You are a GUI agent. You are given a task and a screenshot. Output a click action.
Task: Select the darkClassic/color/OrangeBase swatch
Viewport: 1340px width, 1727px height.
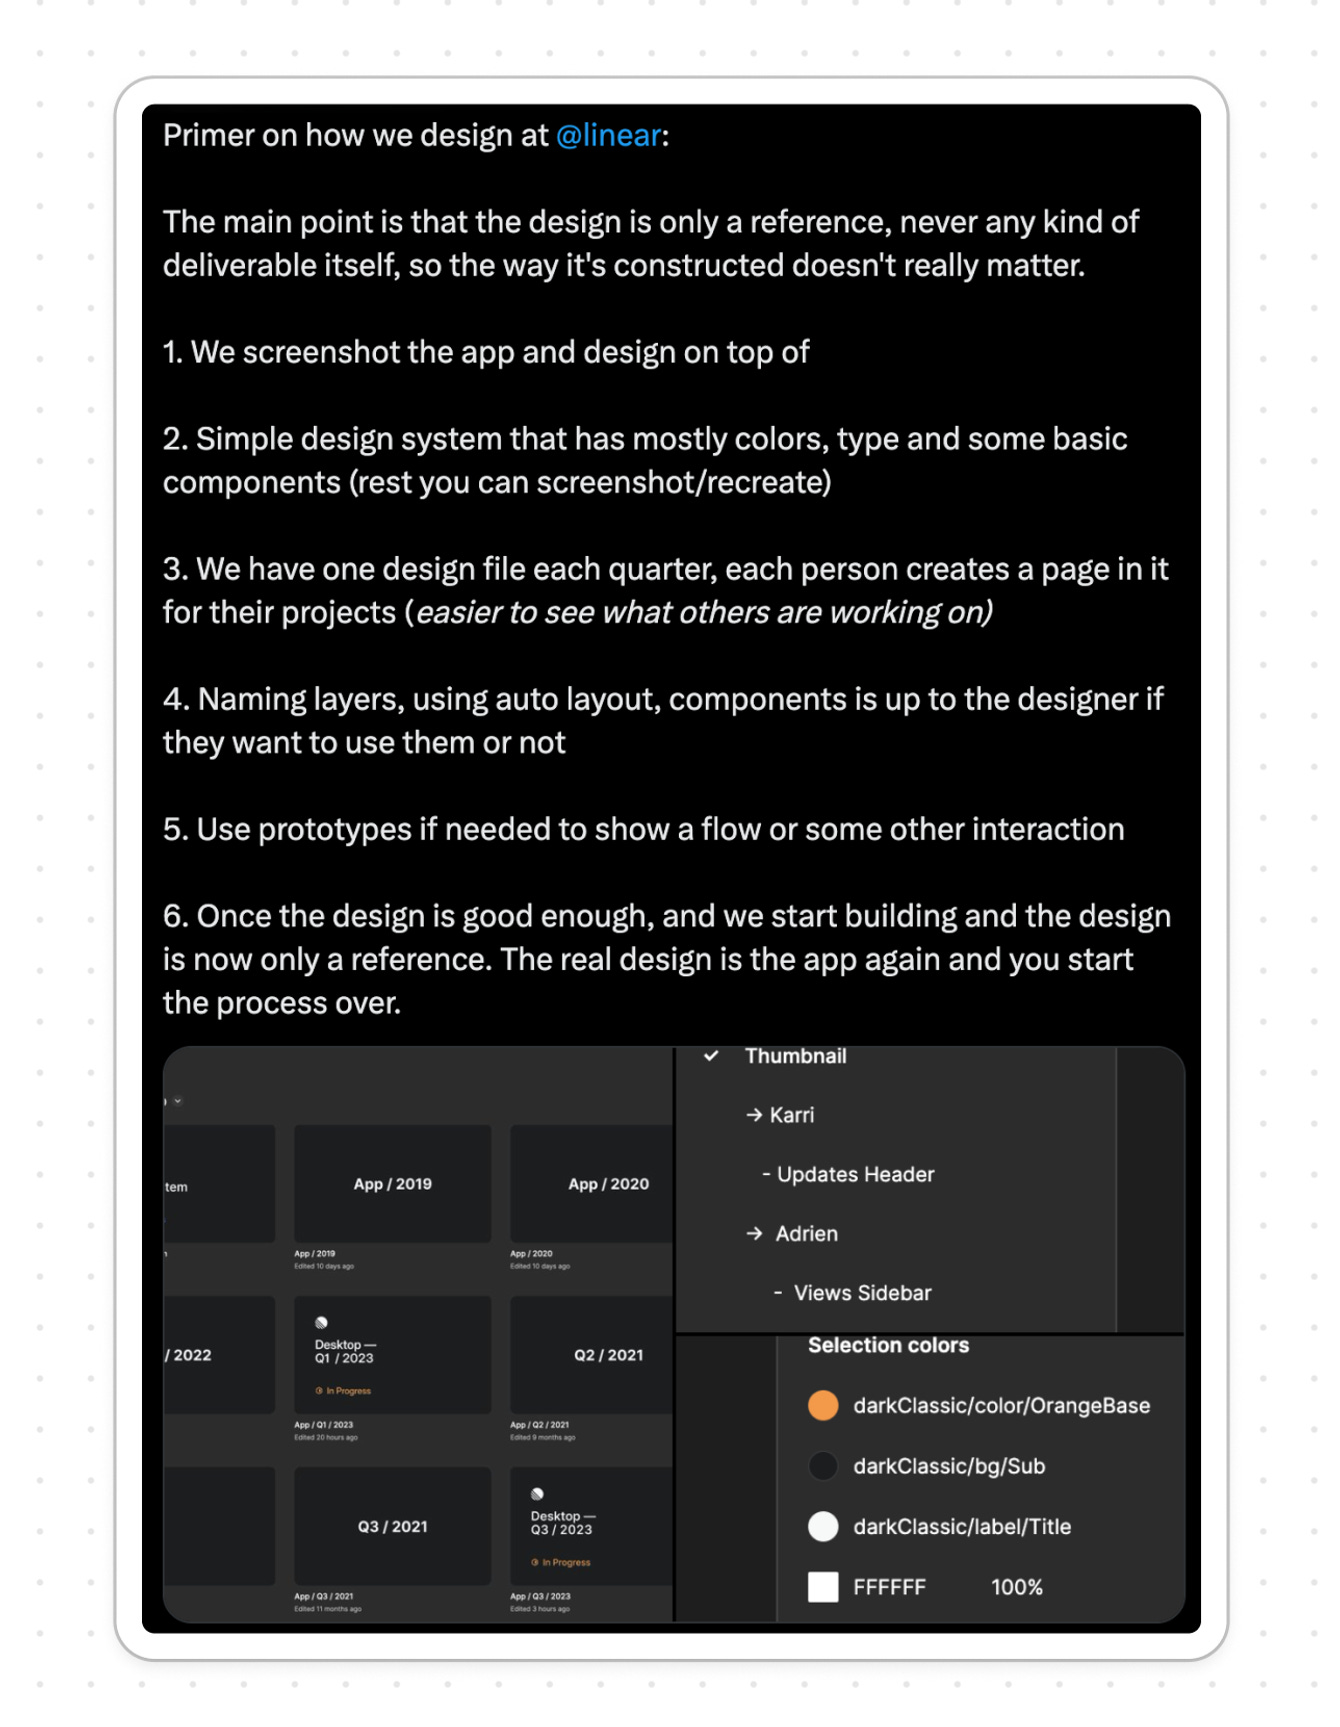click(823, 1405)
